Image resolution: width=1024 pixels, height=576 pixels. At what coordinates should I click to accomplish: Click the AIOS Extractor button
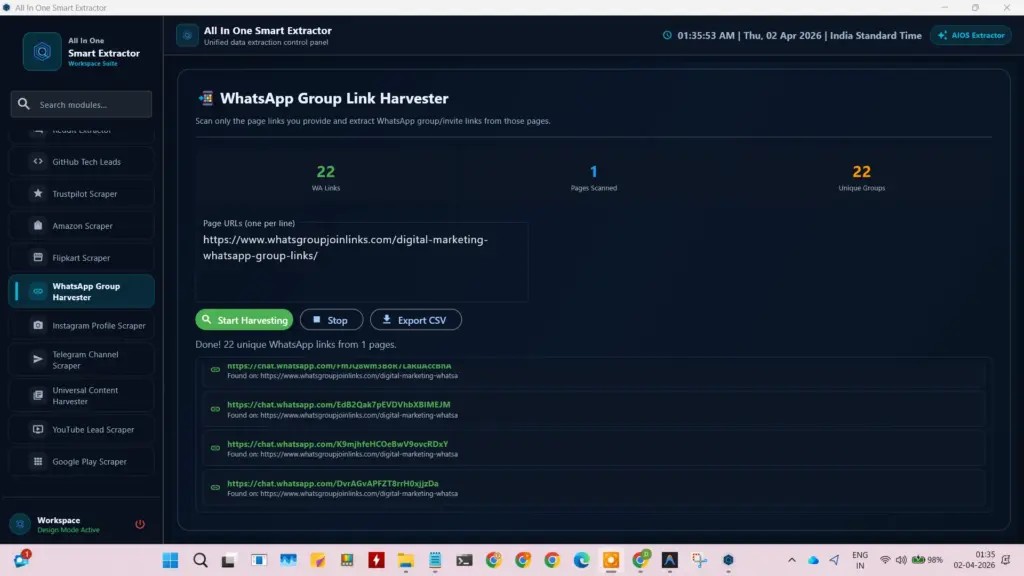pos(971,35)
